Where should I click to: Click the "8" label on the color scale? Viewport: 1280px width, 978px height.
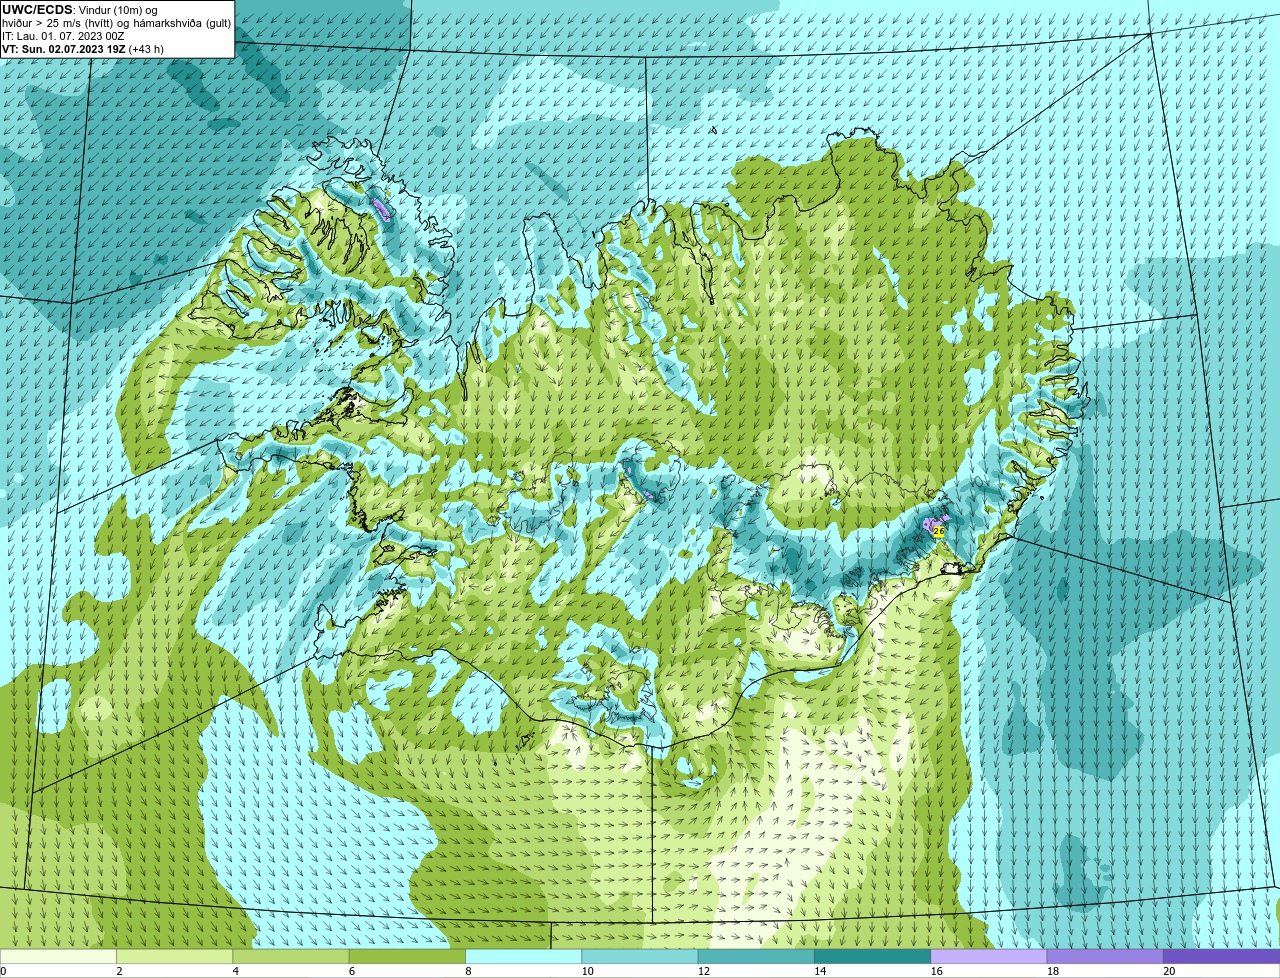pos(468,971)
